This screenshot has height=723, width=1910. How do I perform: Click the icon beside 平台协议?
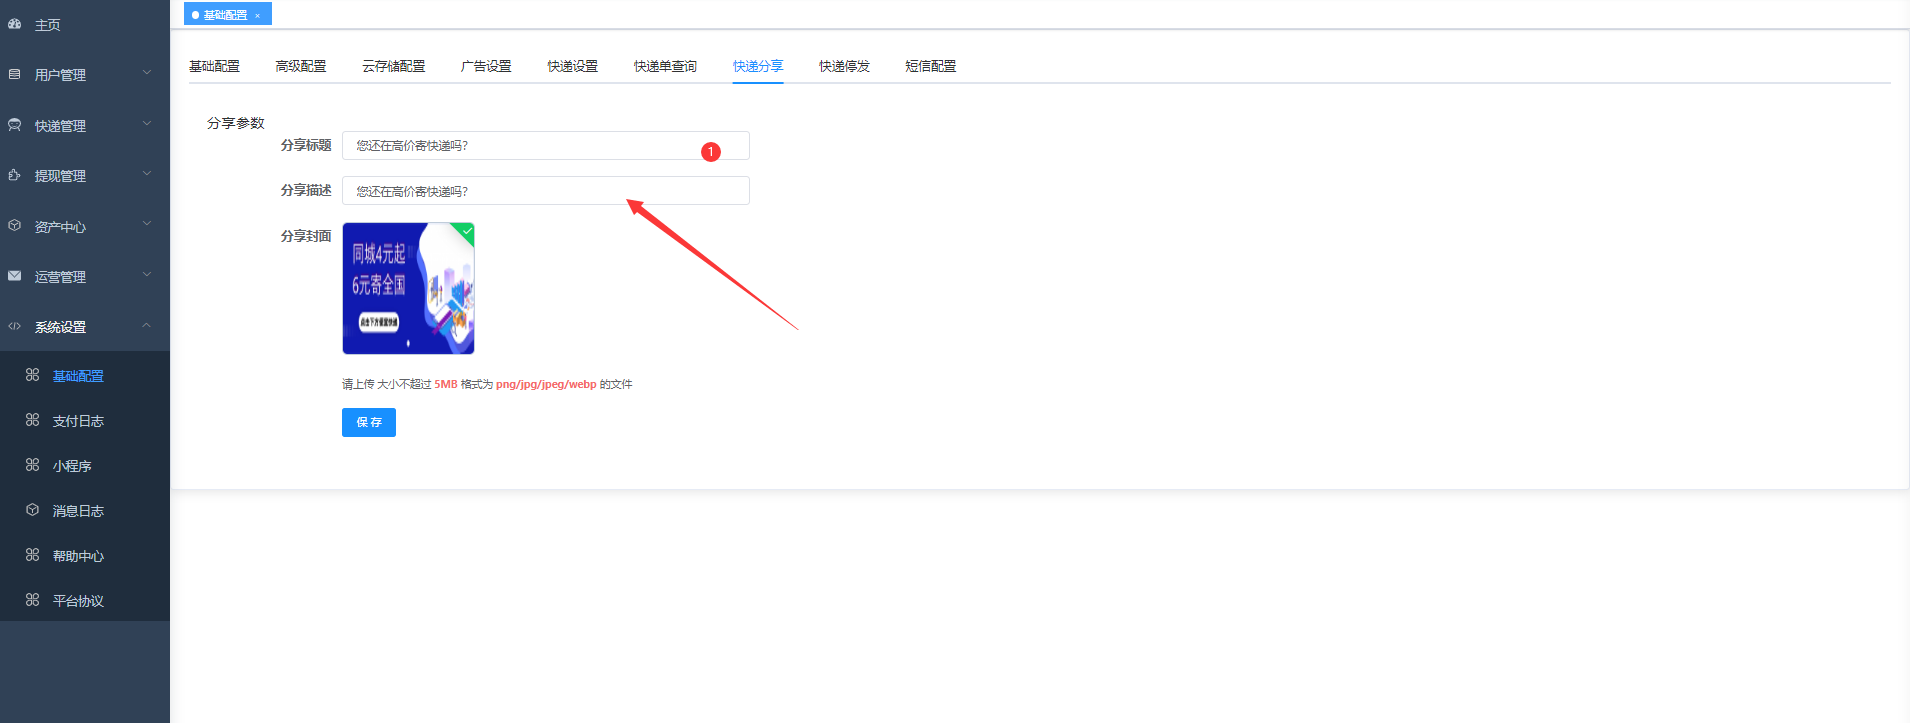pyautogui.click(x=32, y=600)
